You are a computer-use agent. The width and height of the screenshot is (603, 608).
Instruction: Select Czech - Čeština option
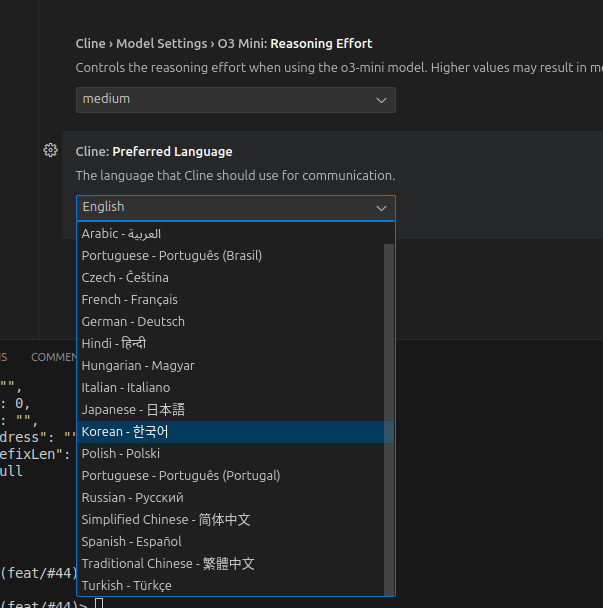click(x=126, y=278)
